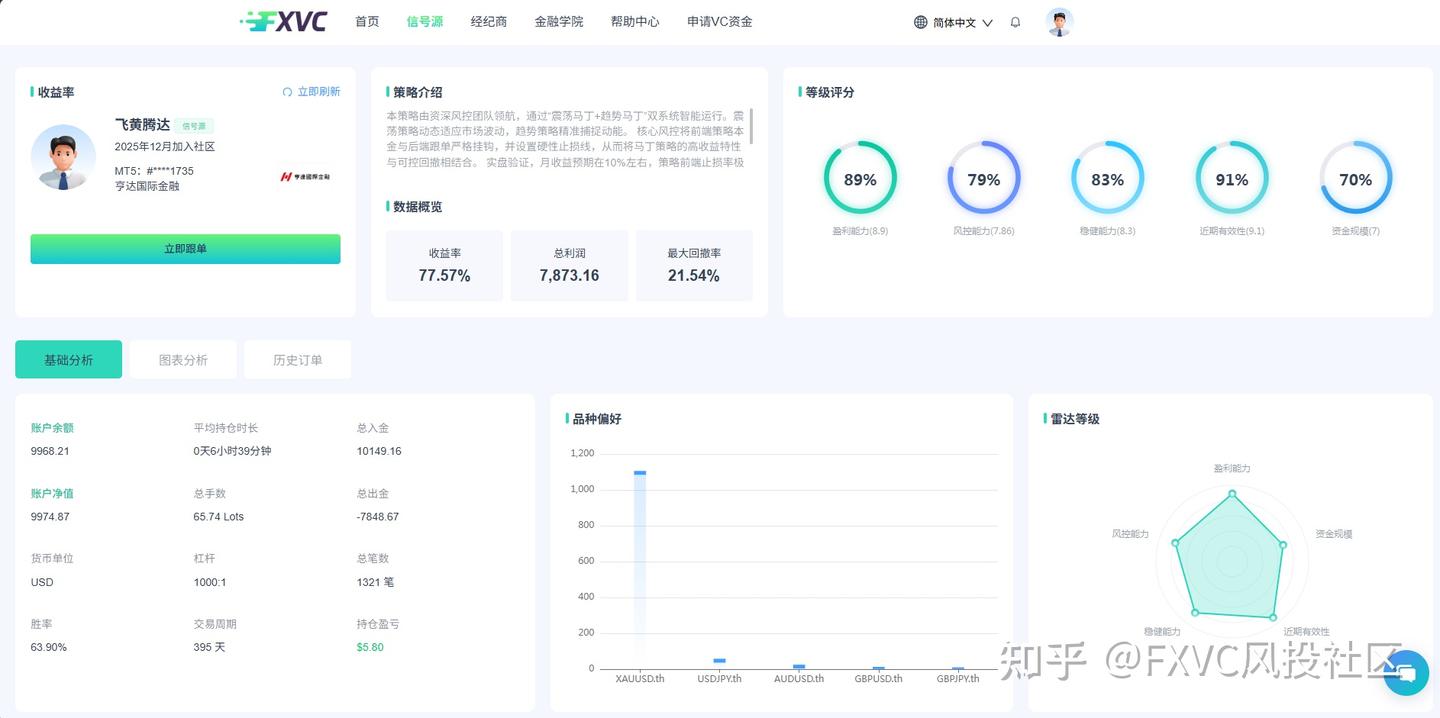
Task: Click the 持仓盈亏 value $5.80
Action: [x=370, y=647]
